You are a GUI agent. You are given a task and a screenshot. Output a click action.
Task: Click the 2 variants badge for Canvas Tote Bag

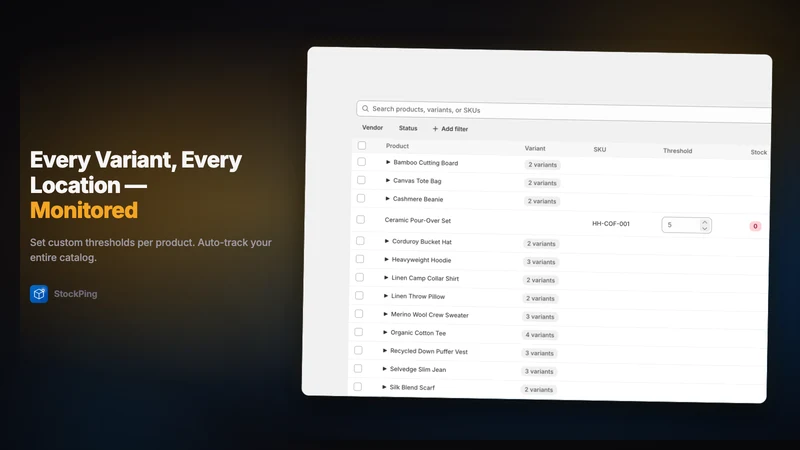click(x=542, y=183)
